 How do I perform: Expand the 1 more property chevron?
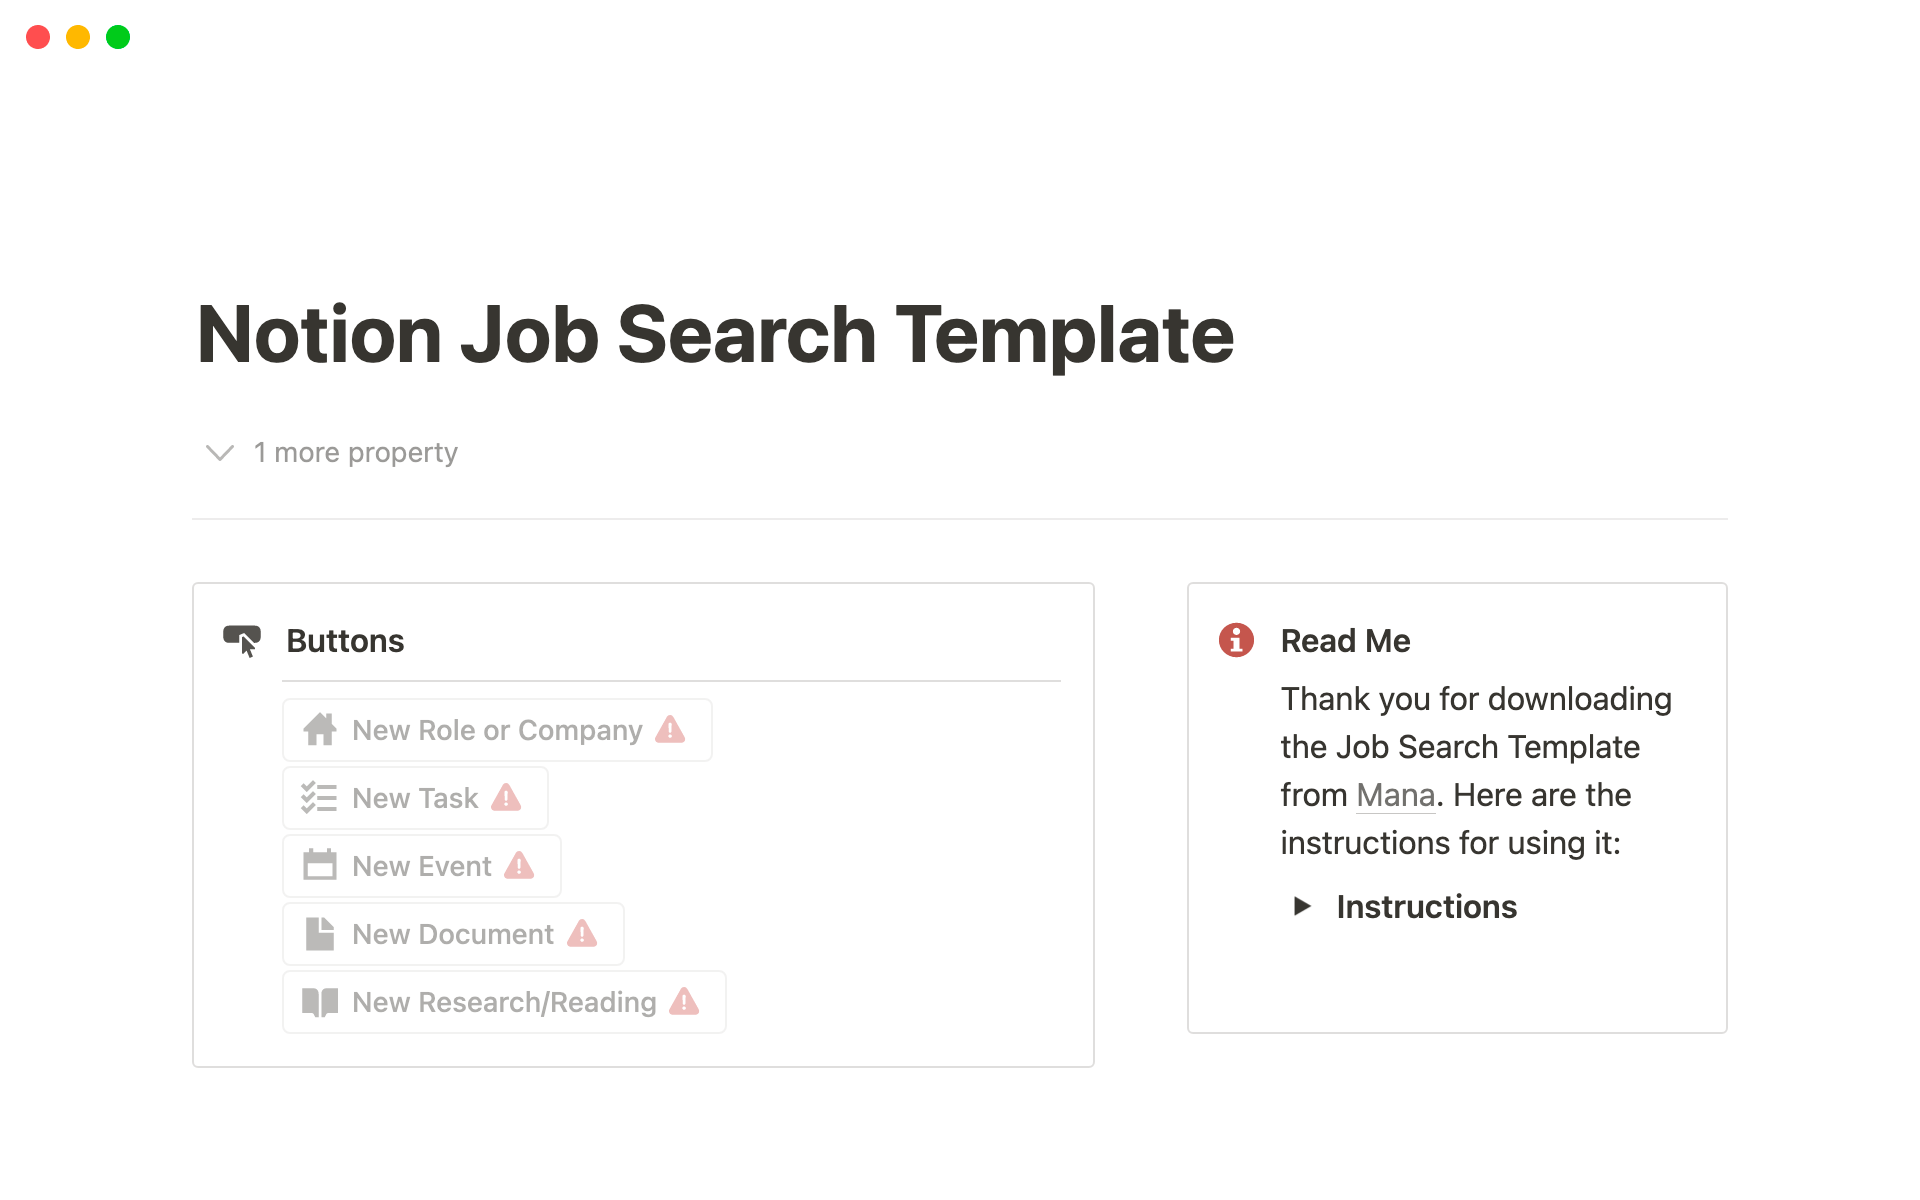click(x=220, y=453)
